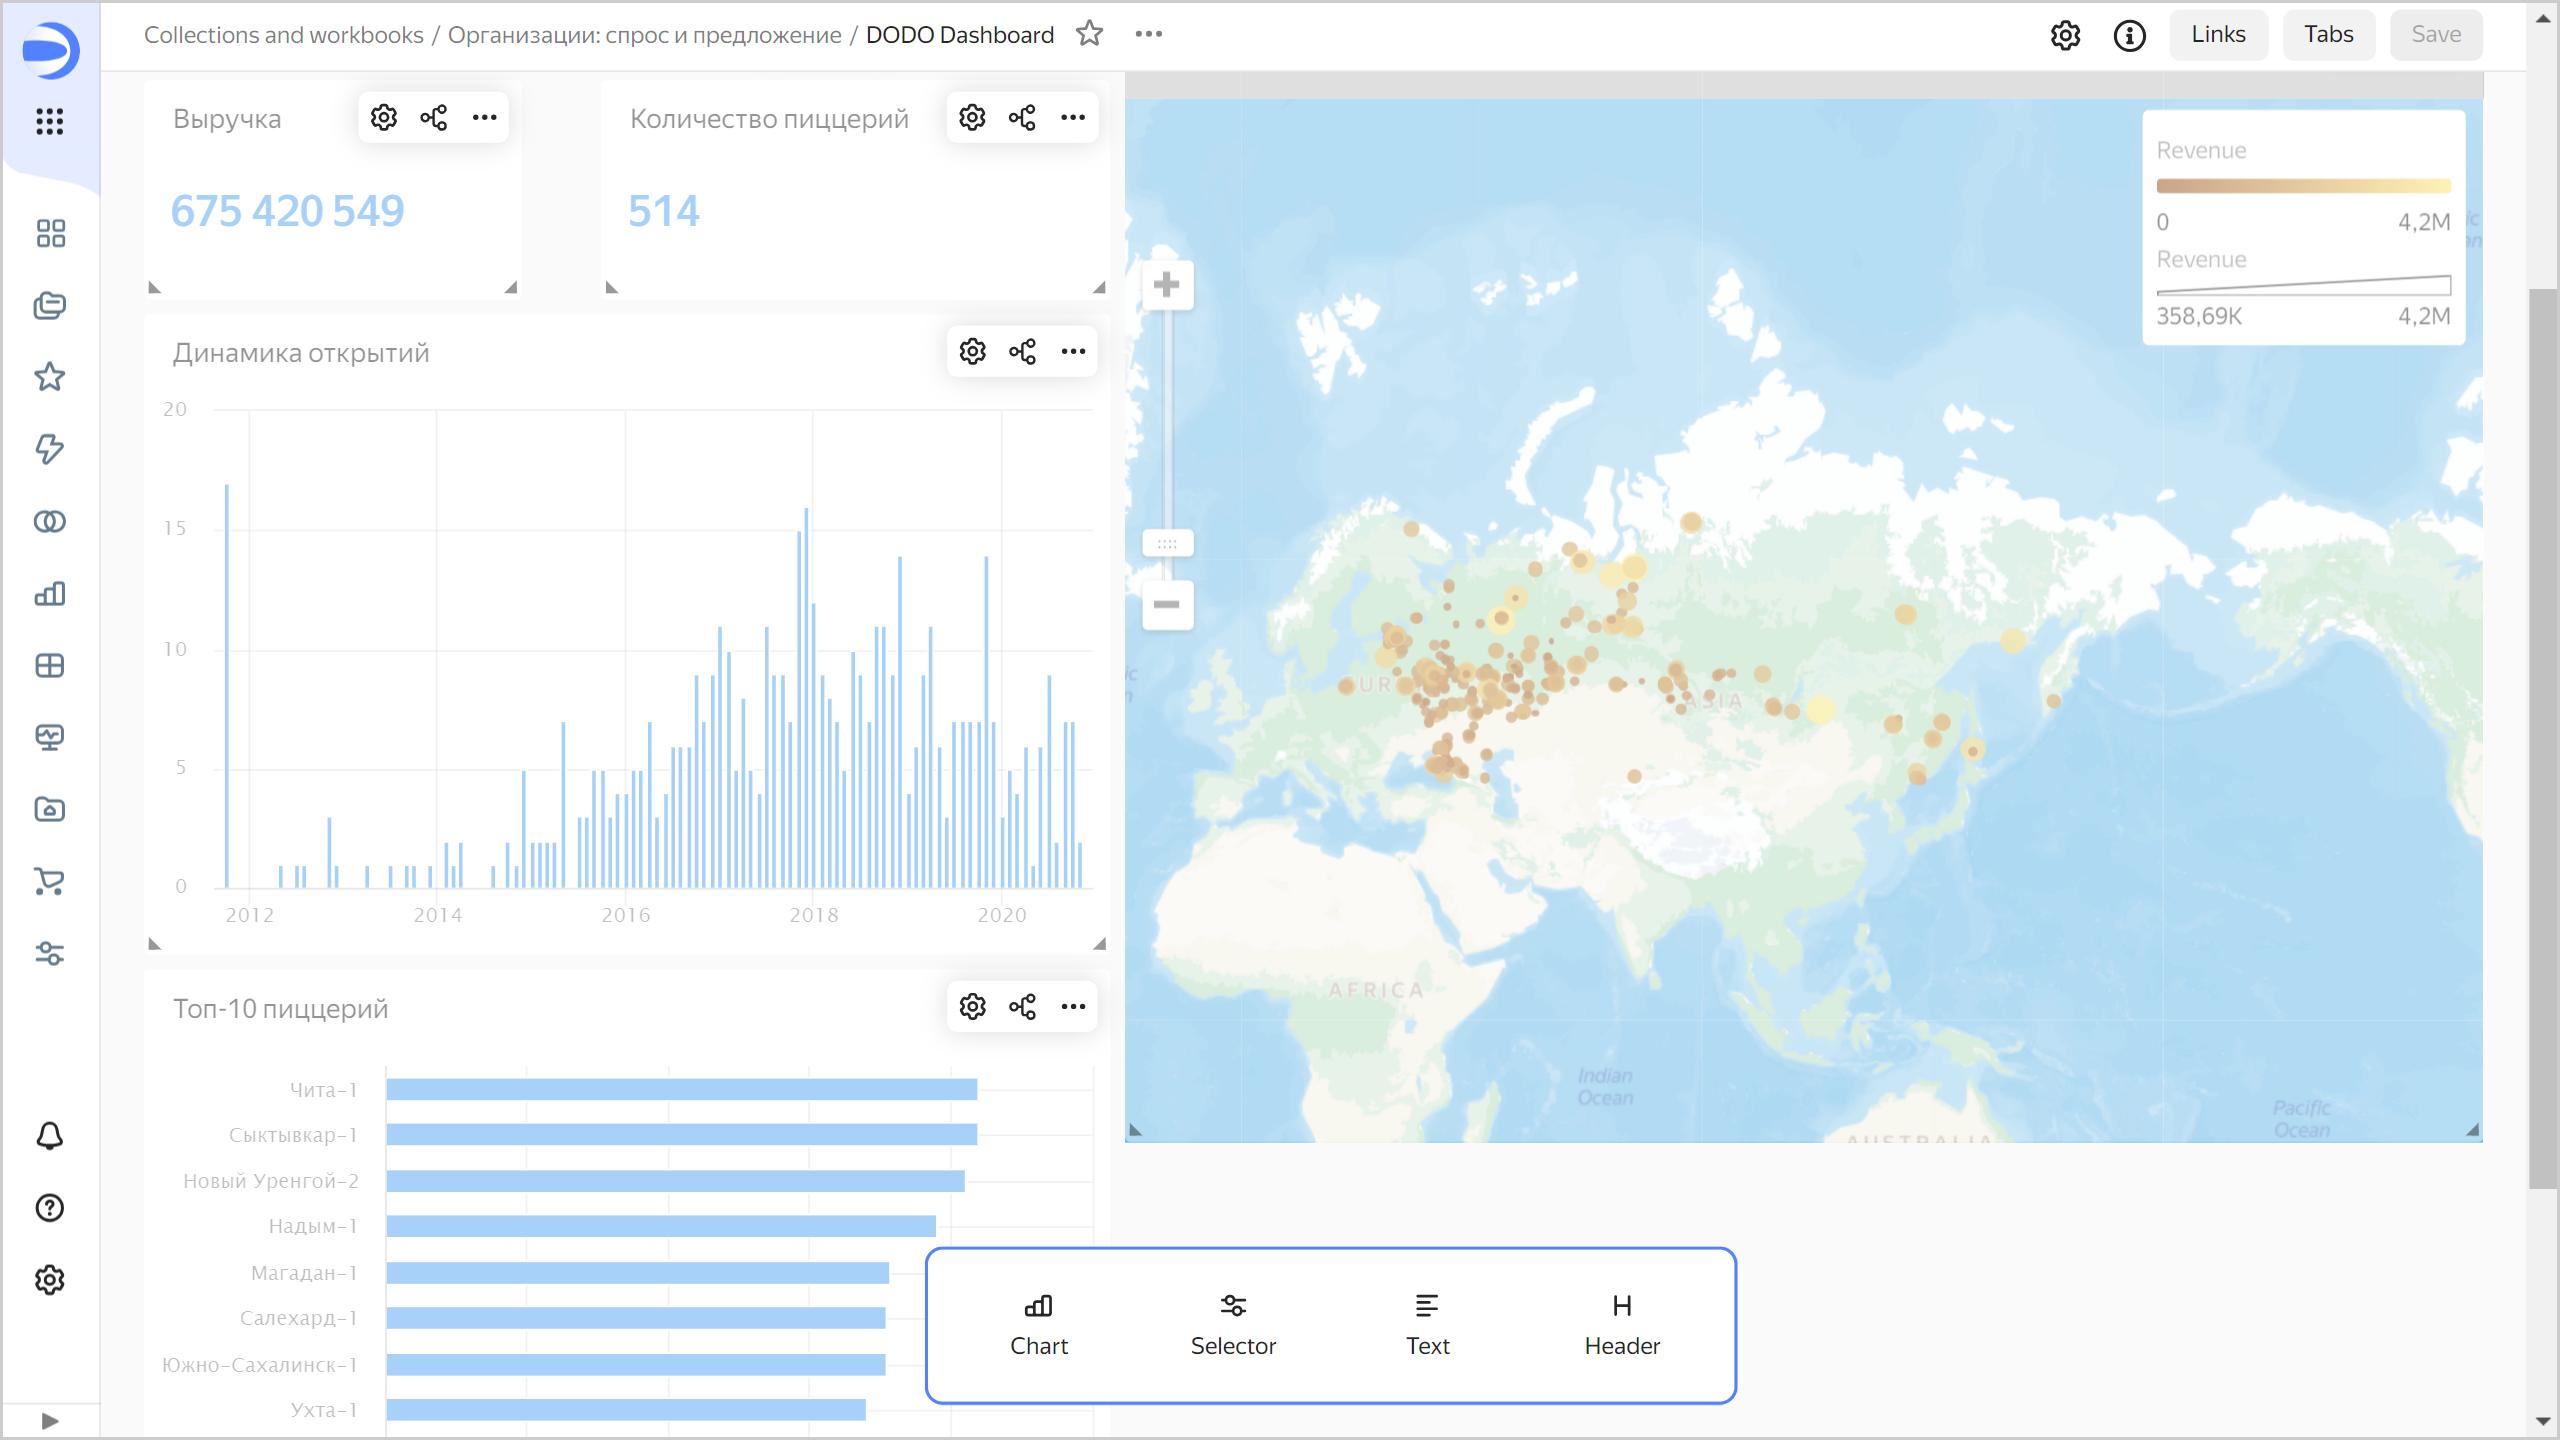
Task: Click the Favorites star in sidebar
Action: coord(50,377)
